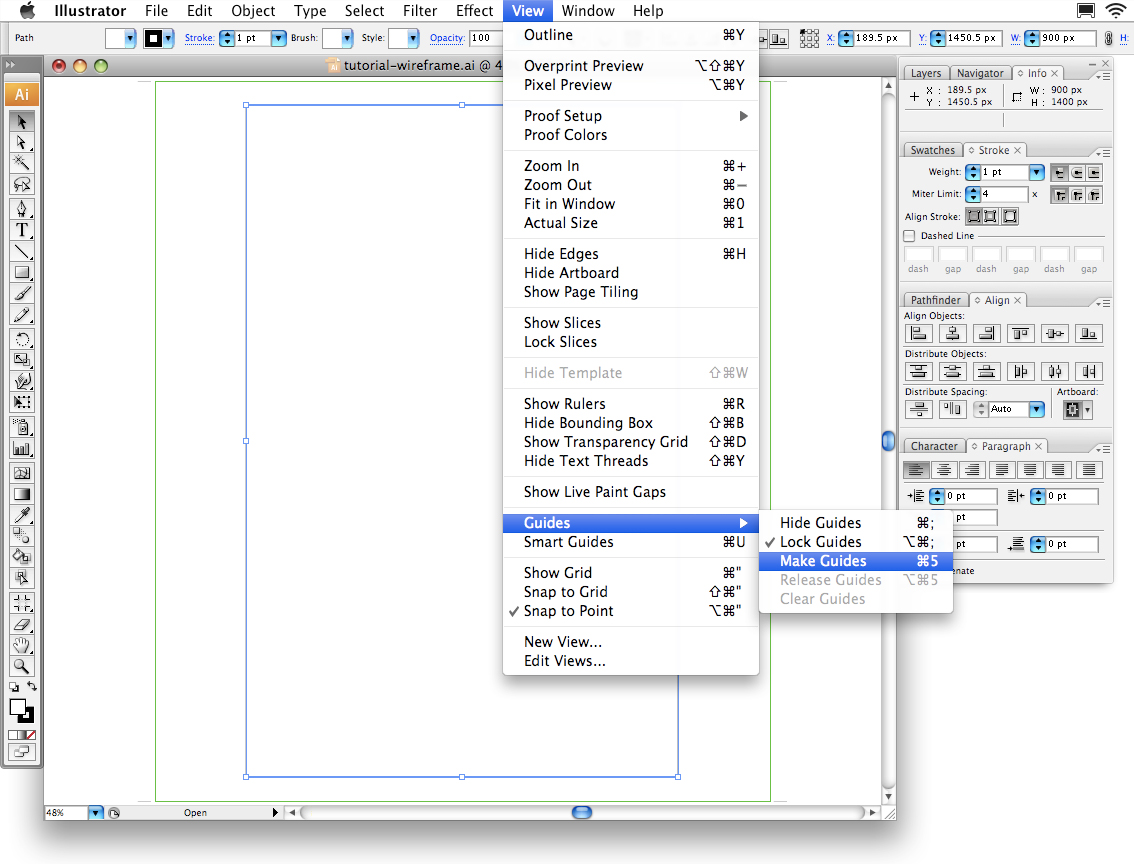Switch to the Pathfinder tab
Image resolution: width=1134 pixels, height=864 pixels.
tap(935, 300)
